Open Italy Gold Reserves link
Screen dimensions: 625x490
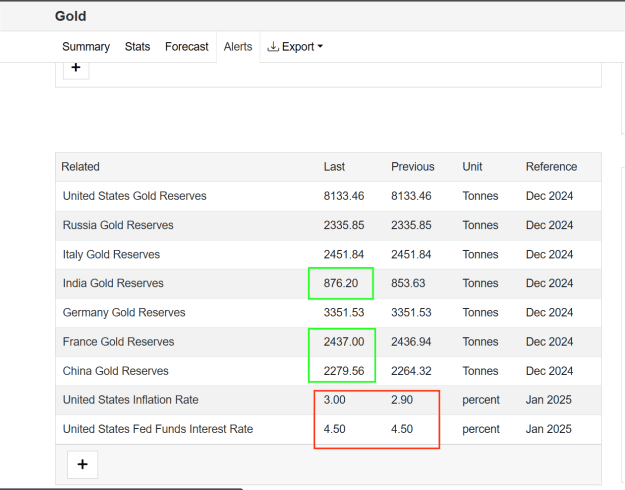(111, 254)
